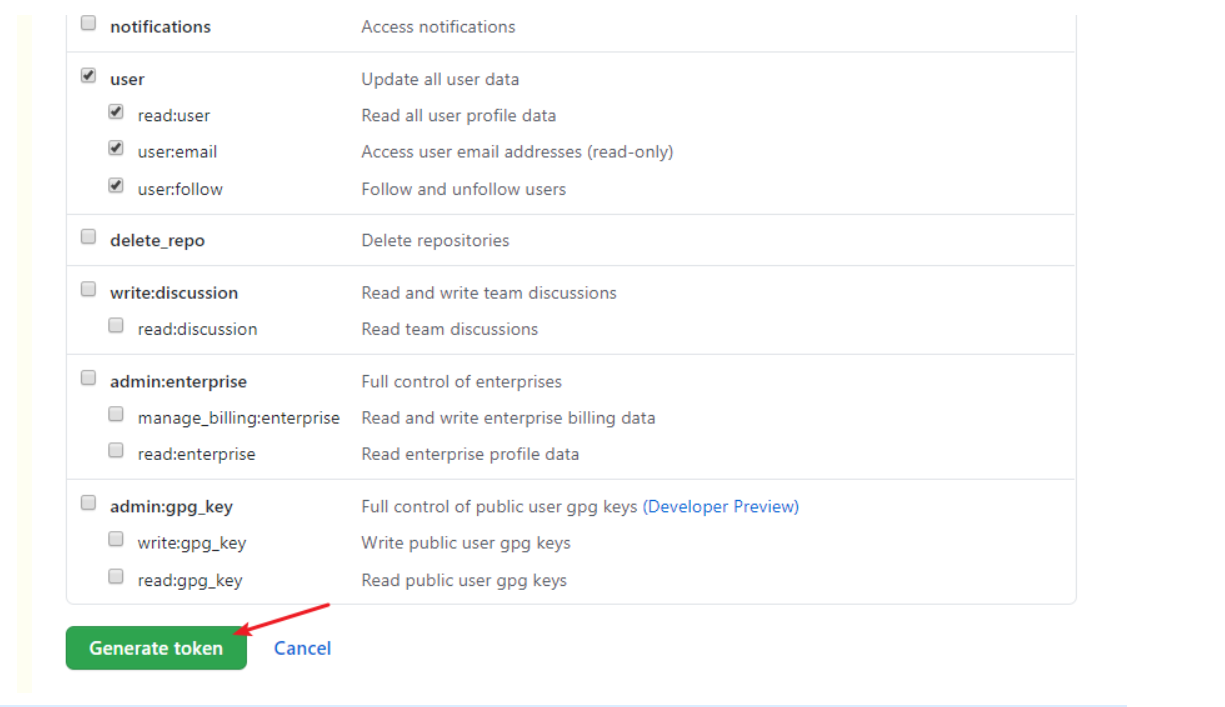
Task: Tick the read:discussion checkbox
Action: (x=116, y=325)
